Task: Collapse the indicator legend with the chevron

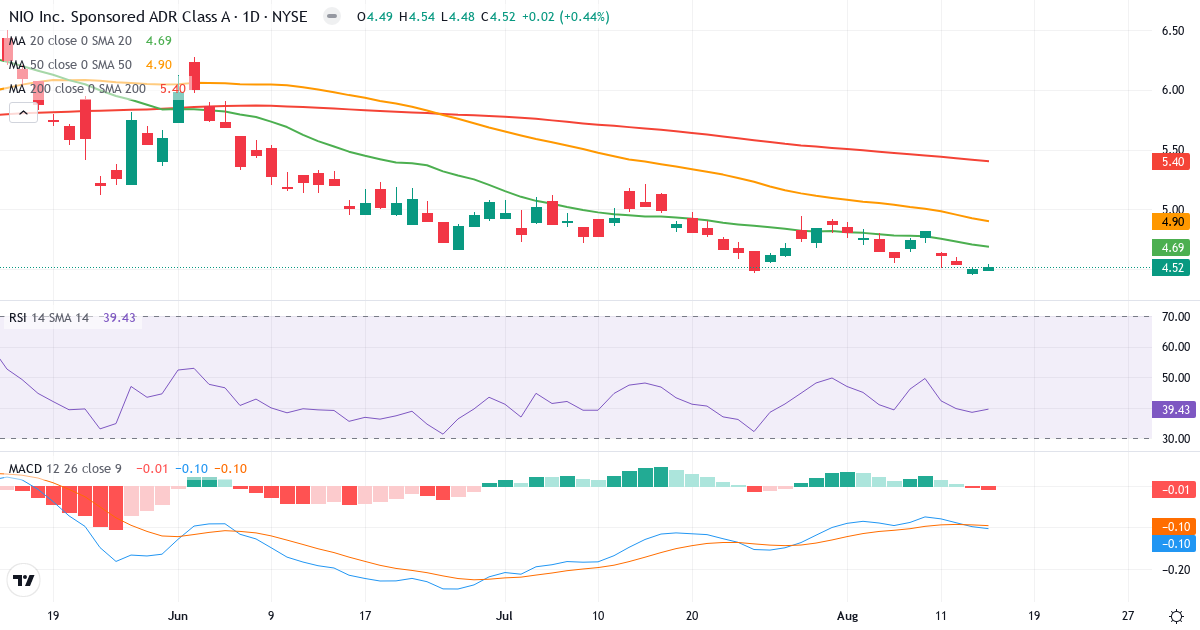Action: [25, 114]
